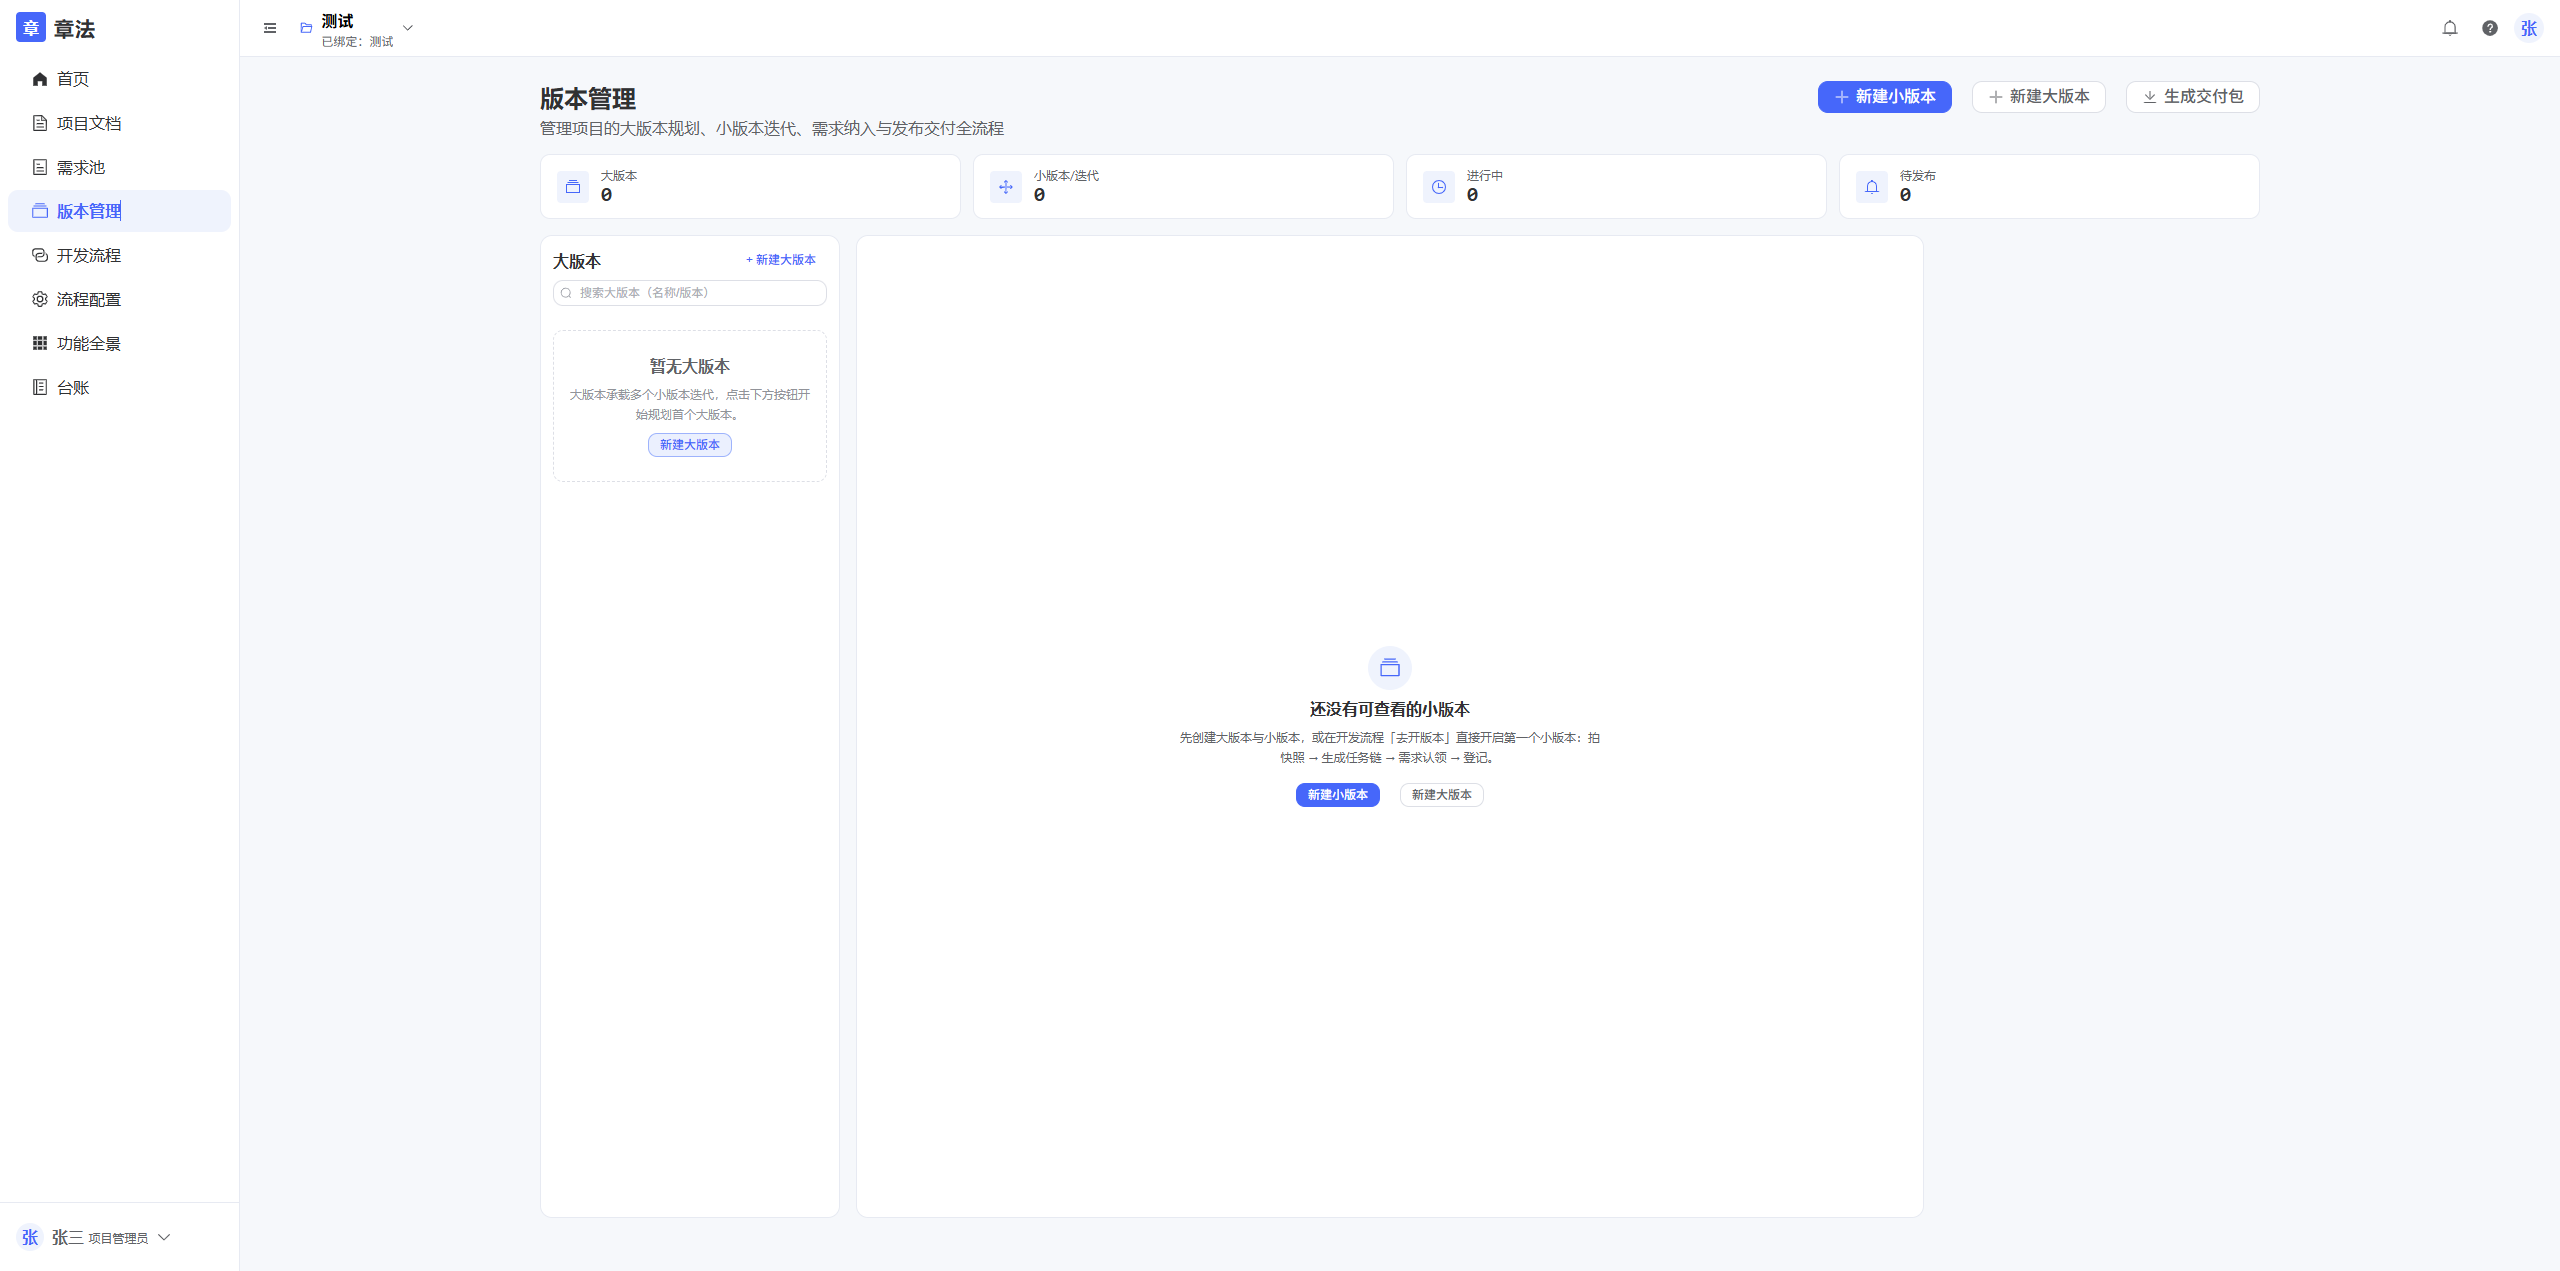The height and width of the screenshot is (1271, 2560).
Task: Focus the 搜索大版本 search field
Action: pos(690,293)
